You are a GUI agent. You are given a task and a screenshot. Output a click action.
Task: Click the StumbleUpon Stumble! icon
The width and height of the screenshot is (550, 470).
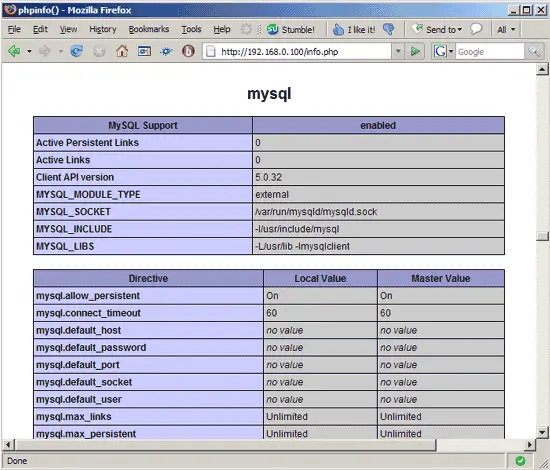(x=272, y=29)
